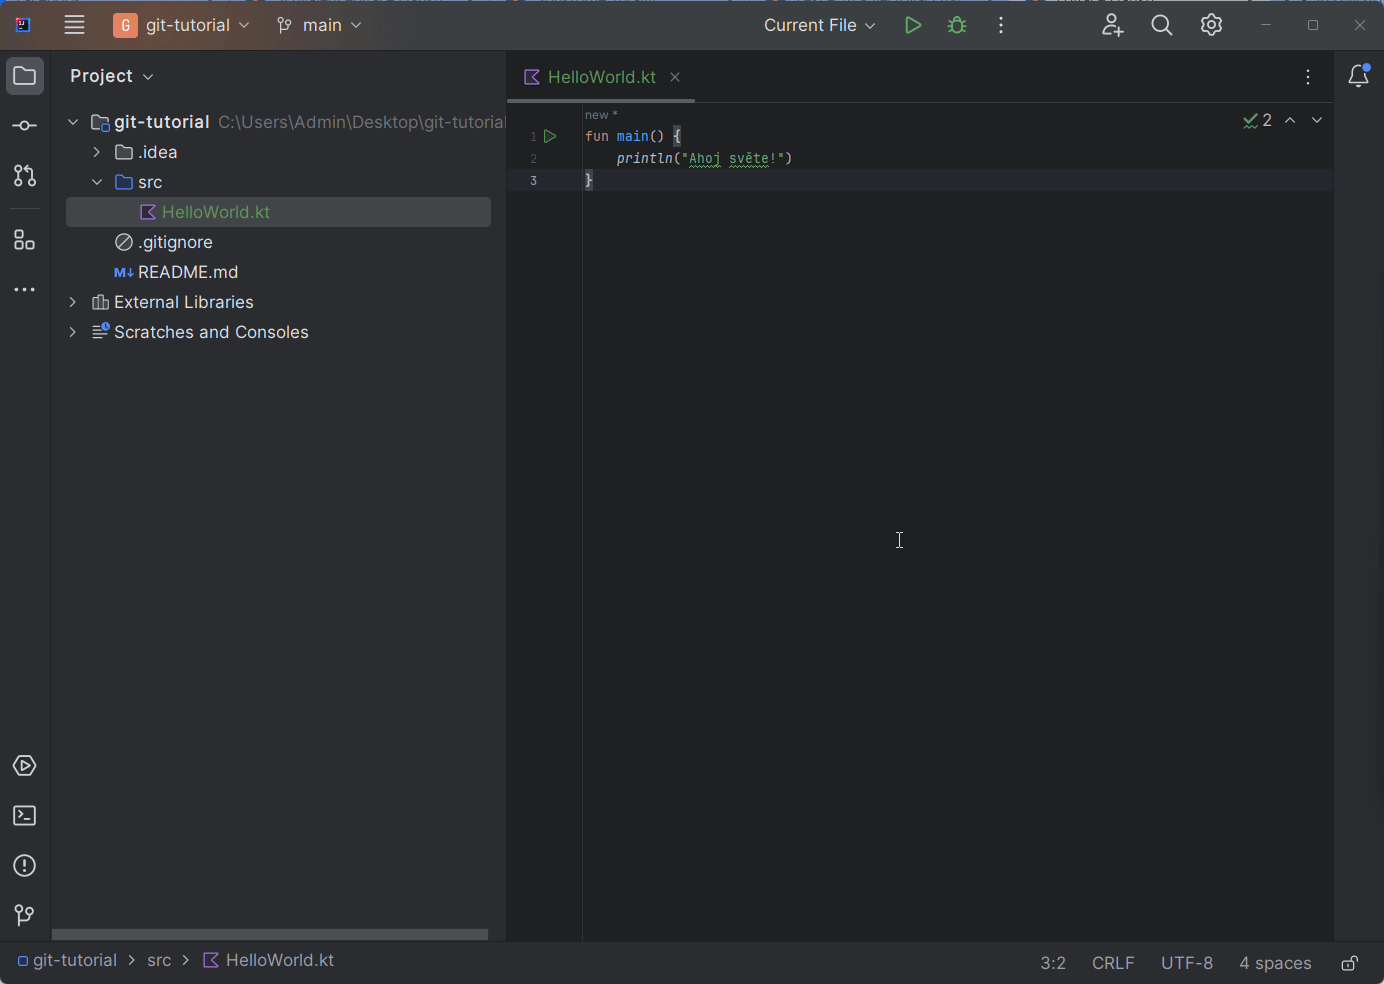This screenshot has height=984, width=1384.
Task: Open the Services tool window
Action: (25, 766)
